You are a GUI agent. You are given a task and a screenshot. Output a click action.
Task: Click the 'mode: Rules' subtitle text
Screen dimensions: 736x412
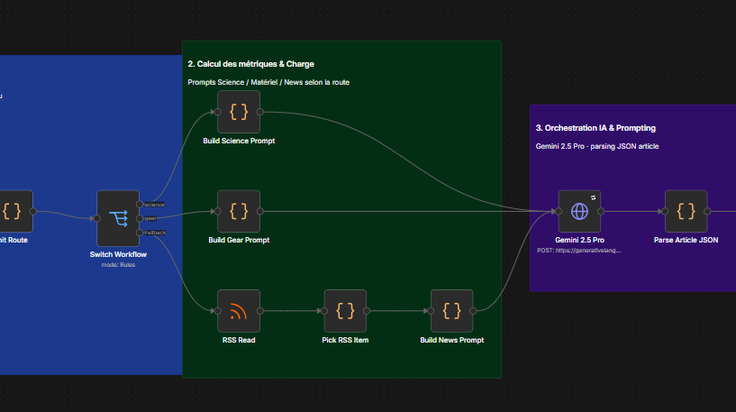(x=118, y=265)
